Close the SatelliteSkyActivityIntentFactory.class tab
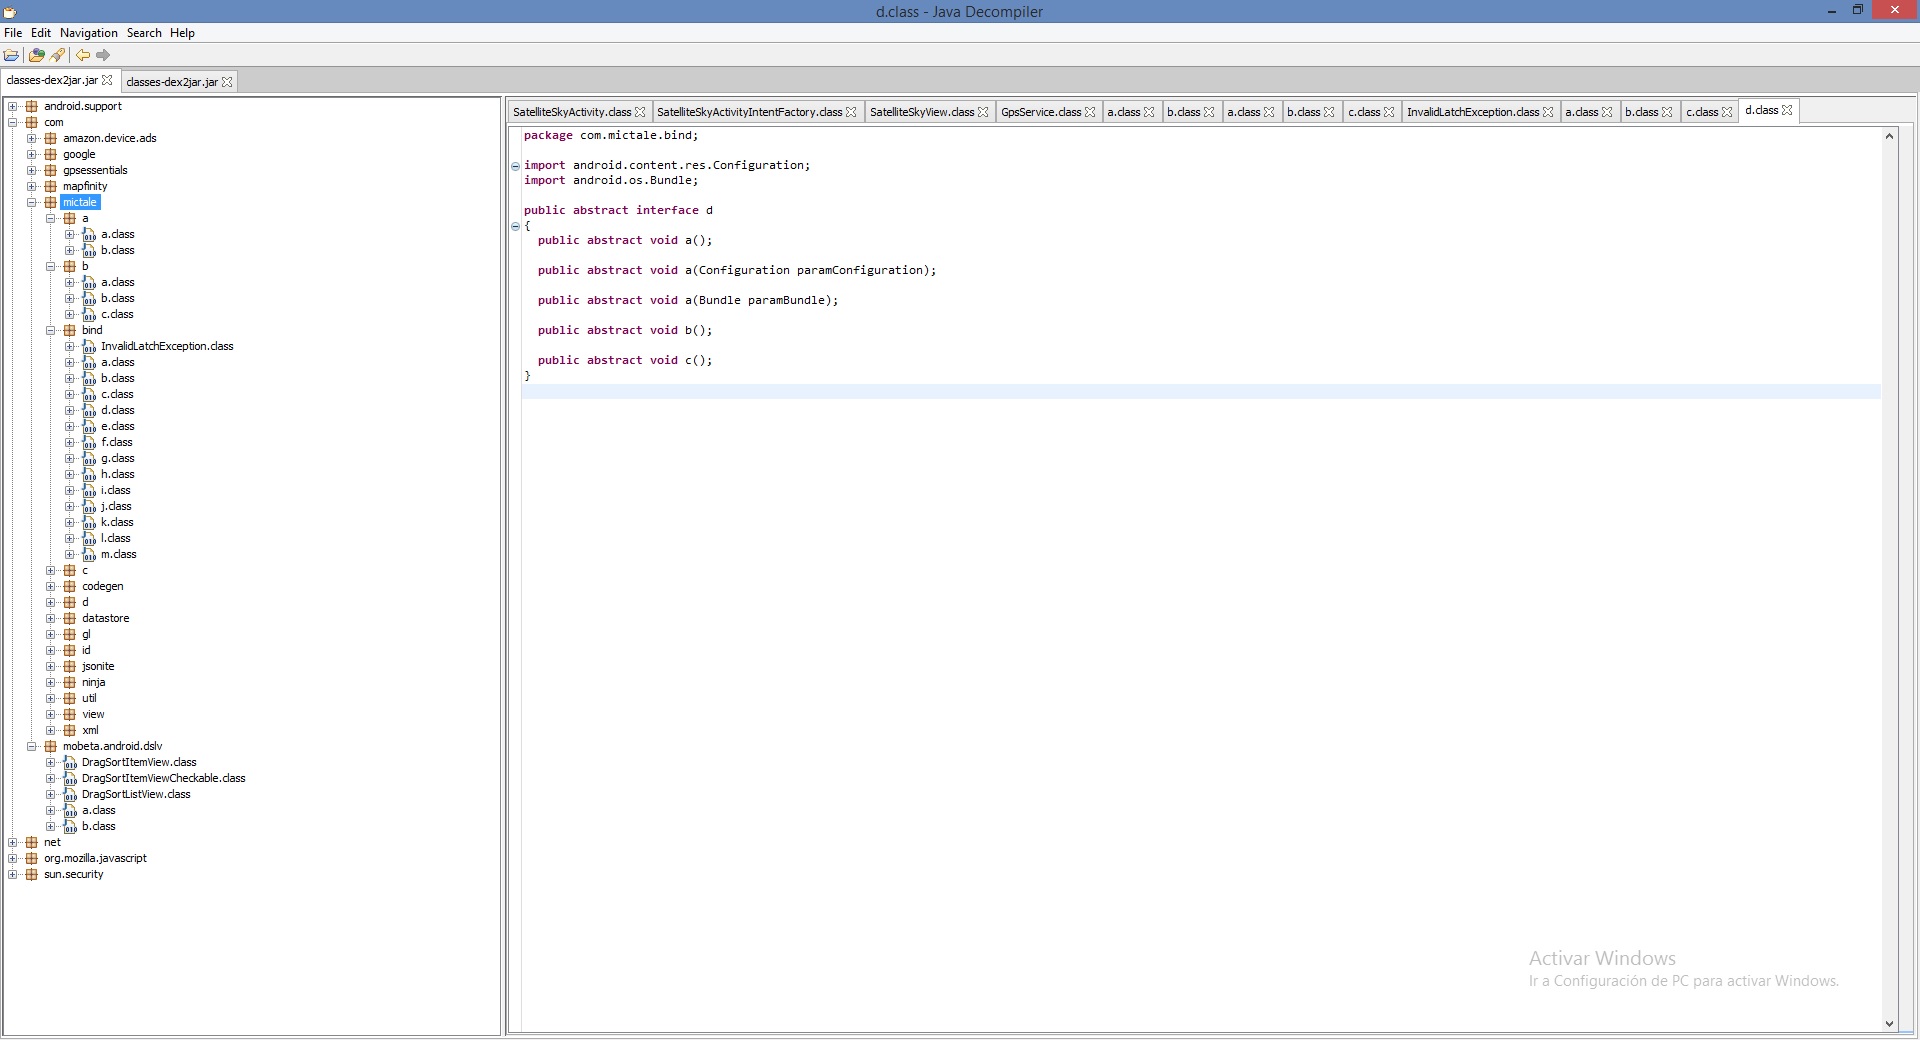1920x1040 pixels. point(851,112)
